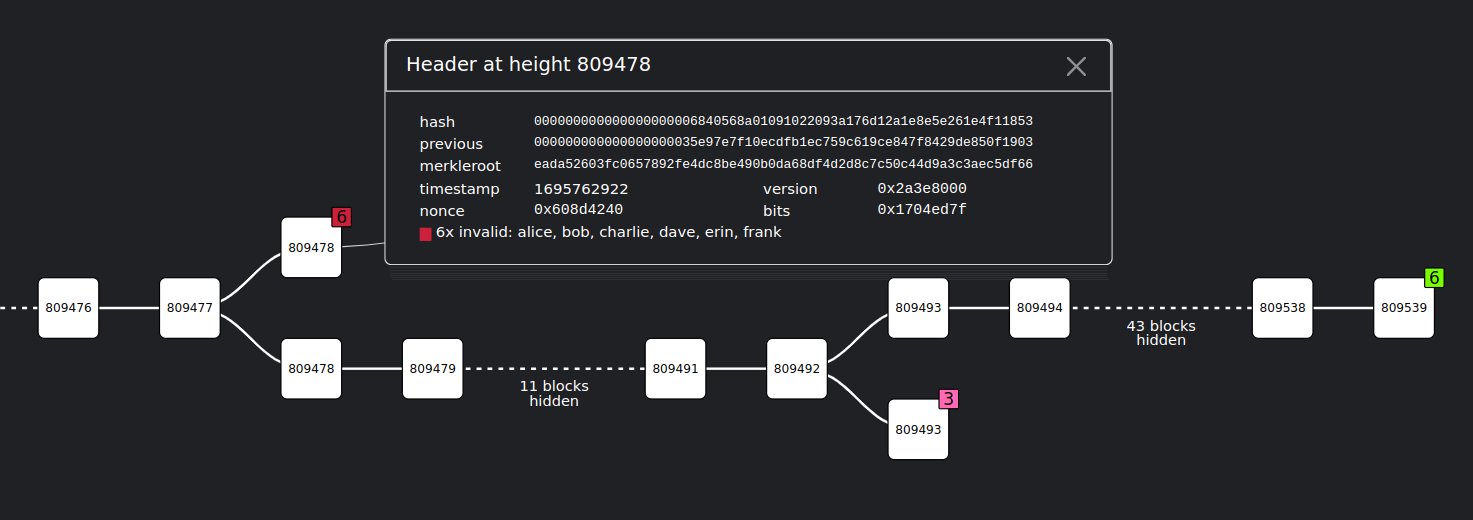The height and width of the screenshot is (520, 1473).
Task: Select block 809477 fork node
Action: (190, 308)
